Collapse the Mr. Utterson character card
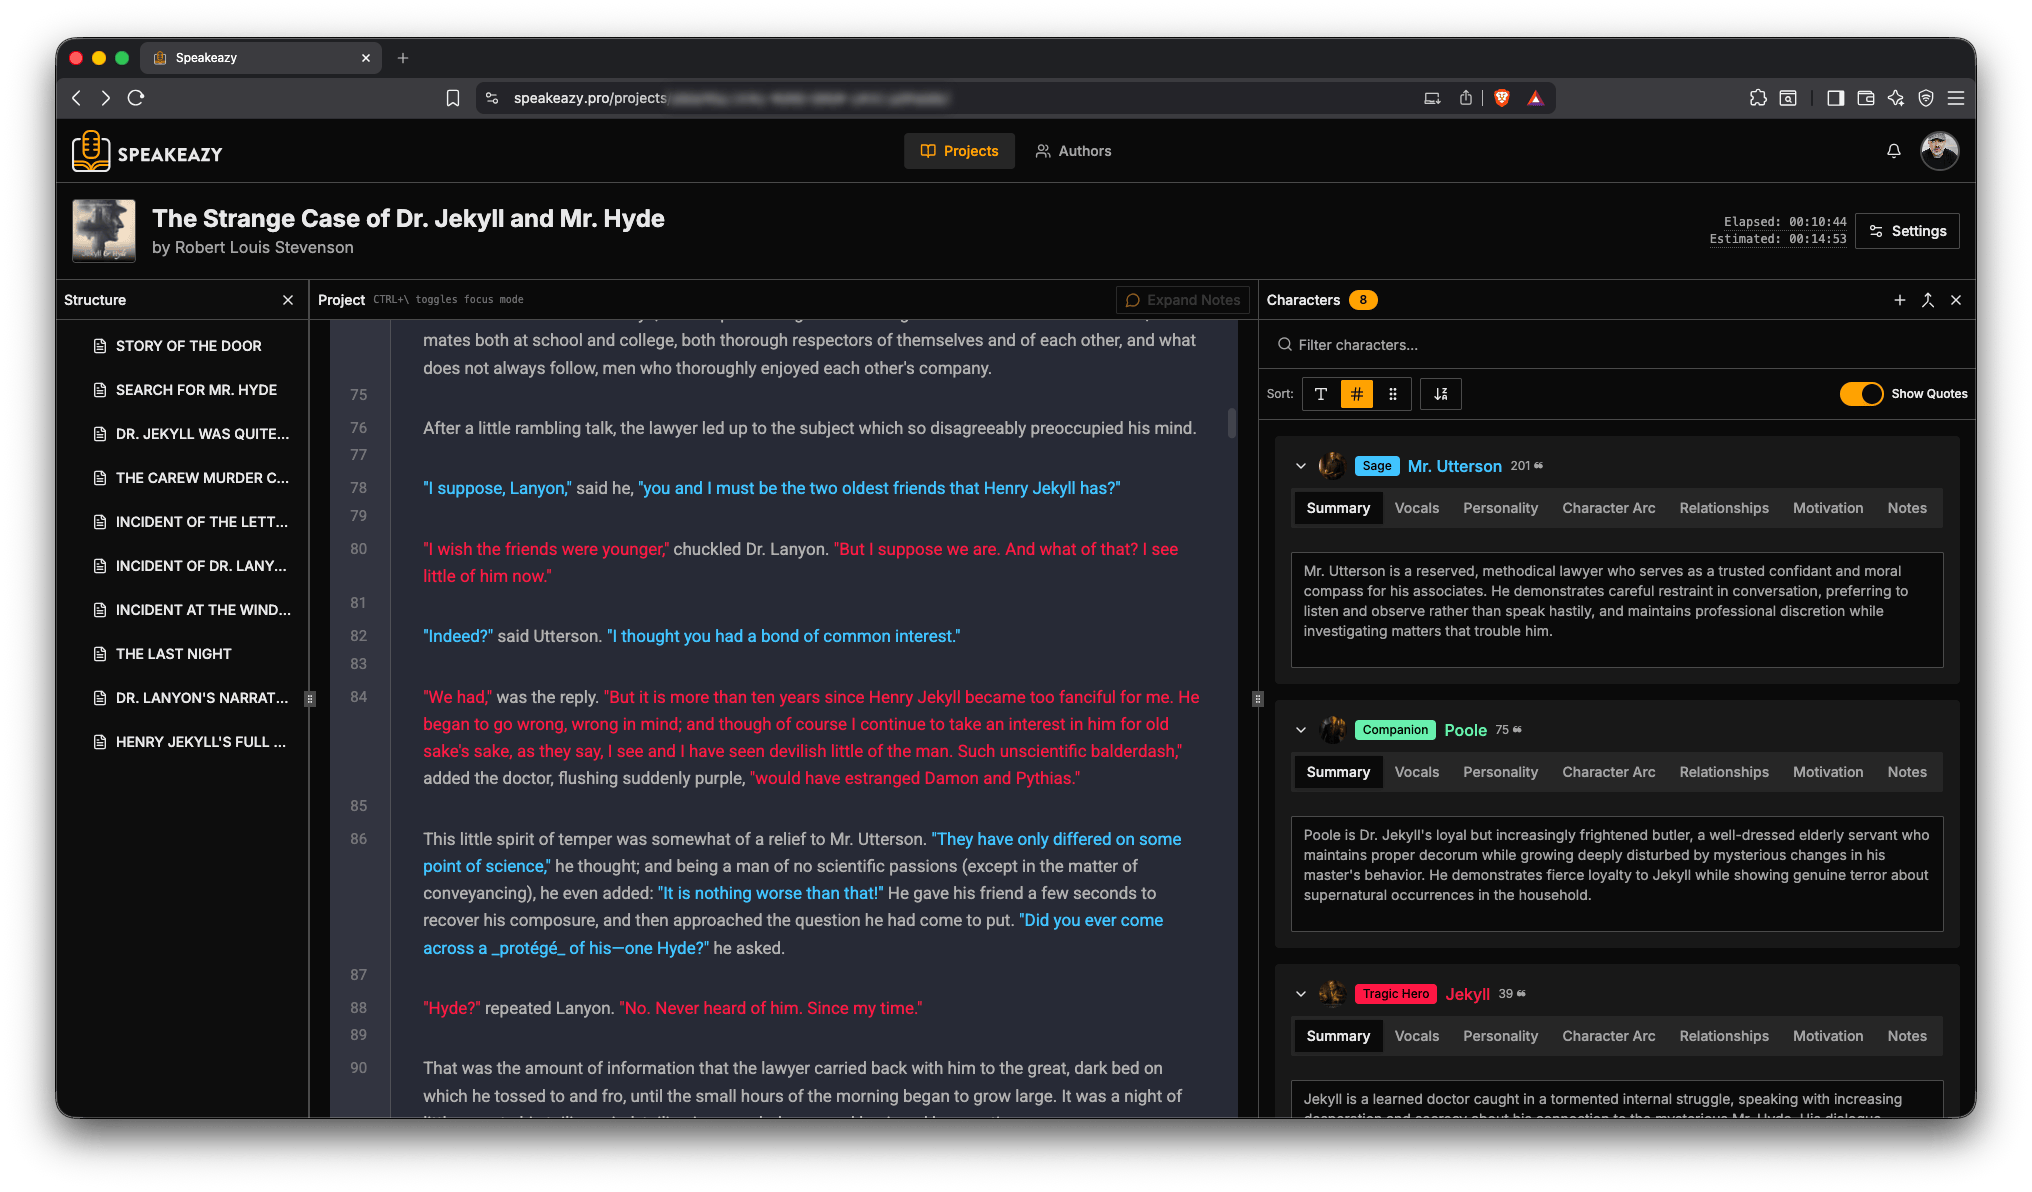The image size is (2032, 1192). [1300, 466]
